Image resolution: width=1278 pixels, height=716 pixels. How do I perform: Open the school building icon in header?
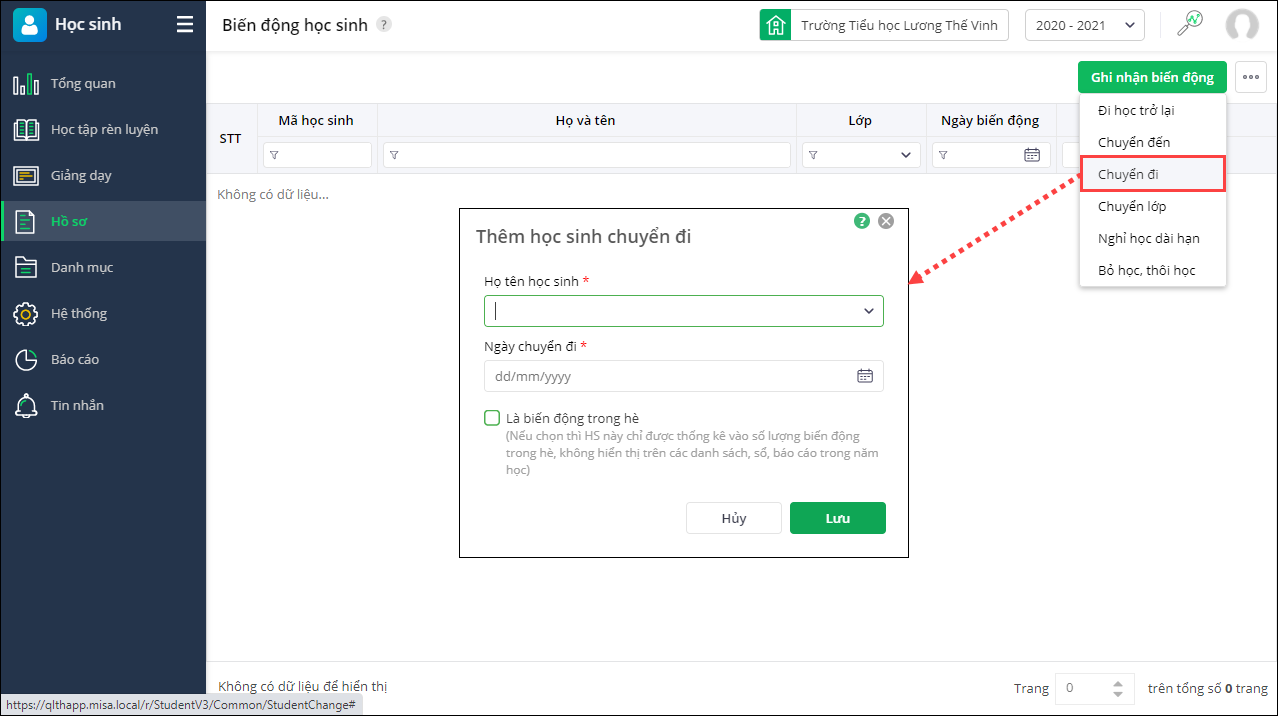tap(775, 26)
